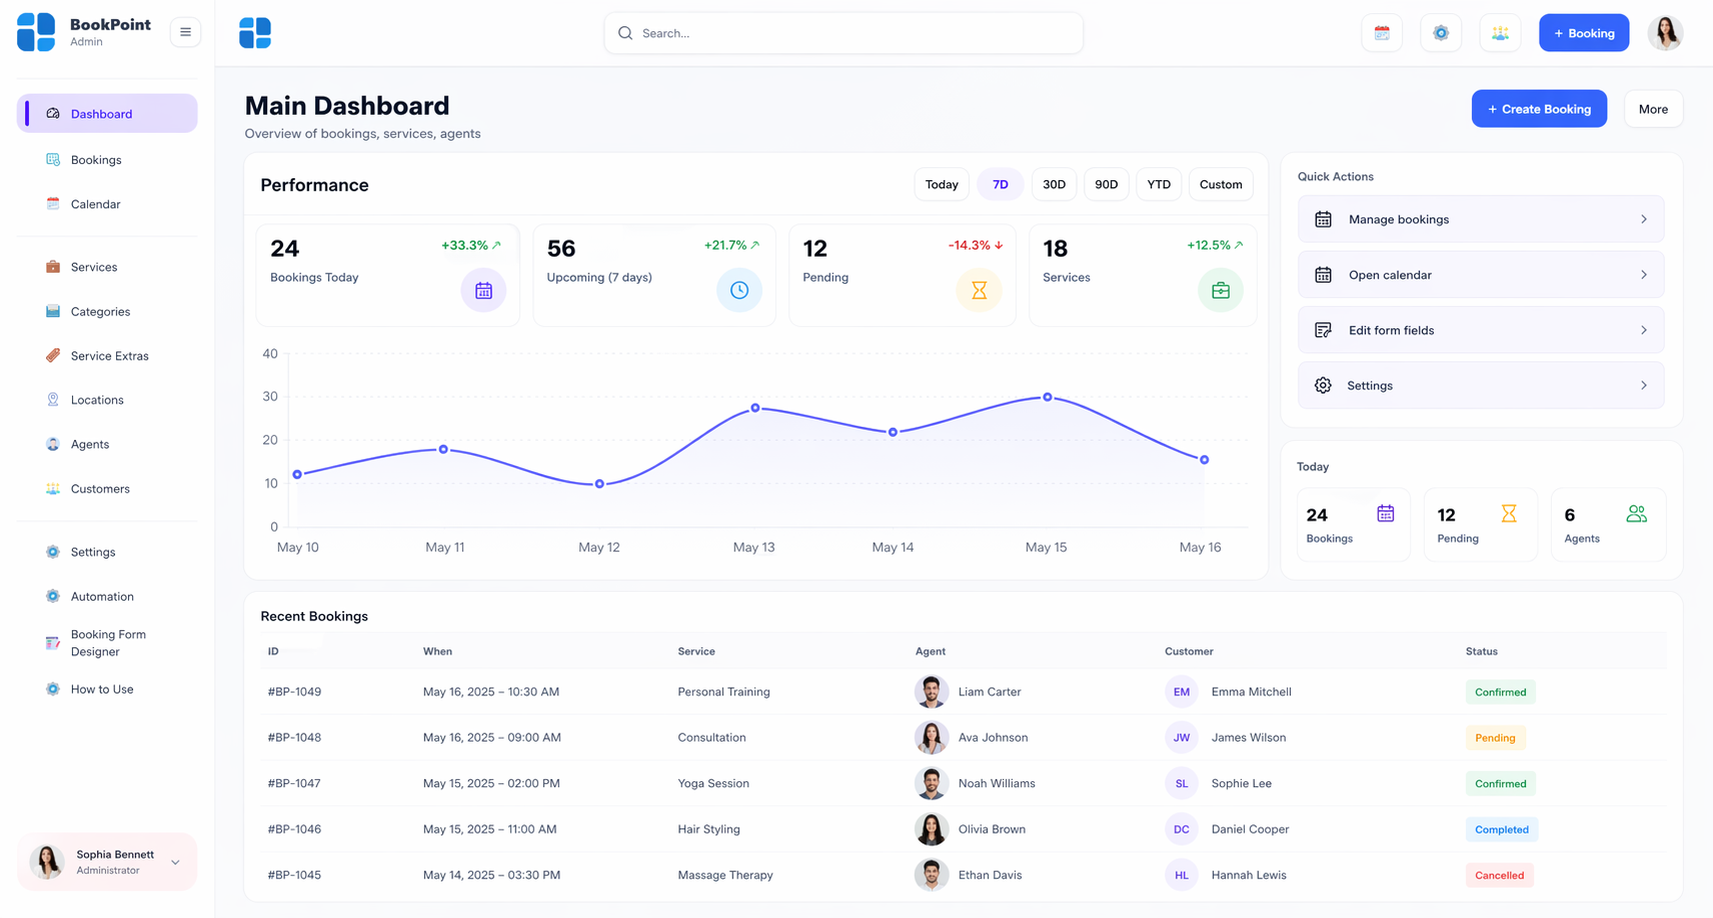Click the hourglass icon on Pending card

pos(979,290)
